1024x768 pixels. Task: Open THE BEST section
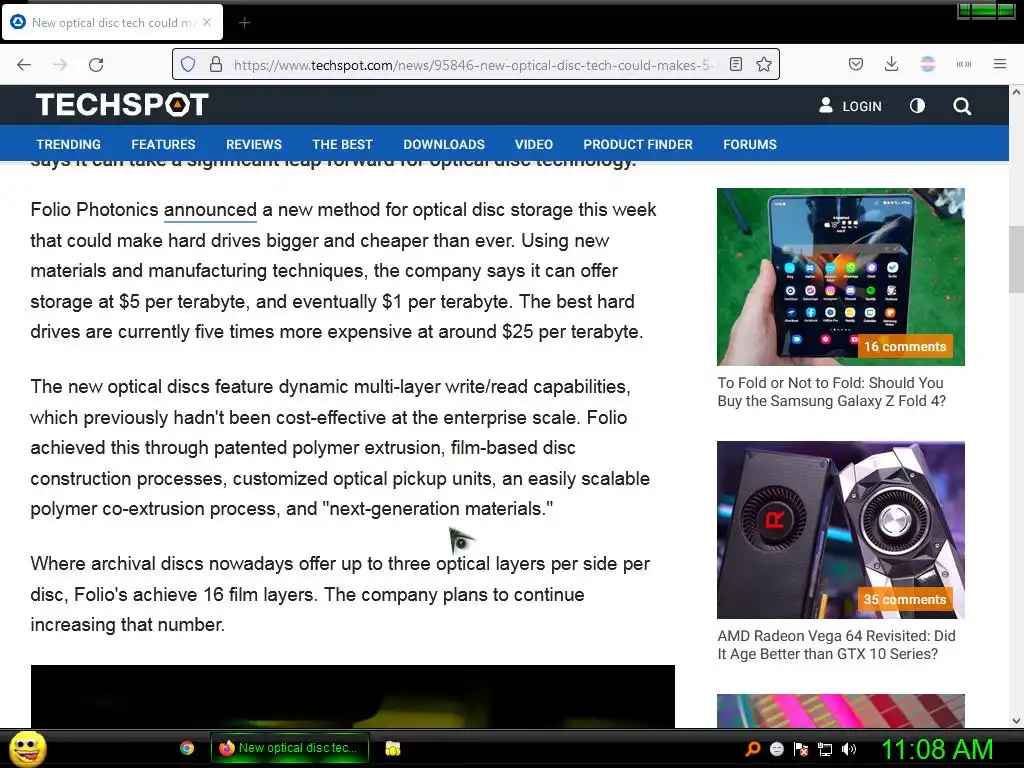[x=342, y=144]
